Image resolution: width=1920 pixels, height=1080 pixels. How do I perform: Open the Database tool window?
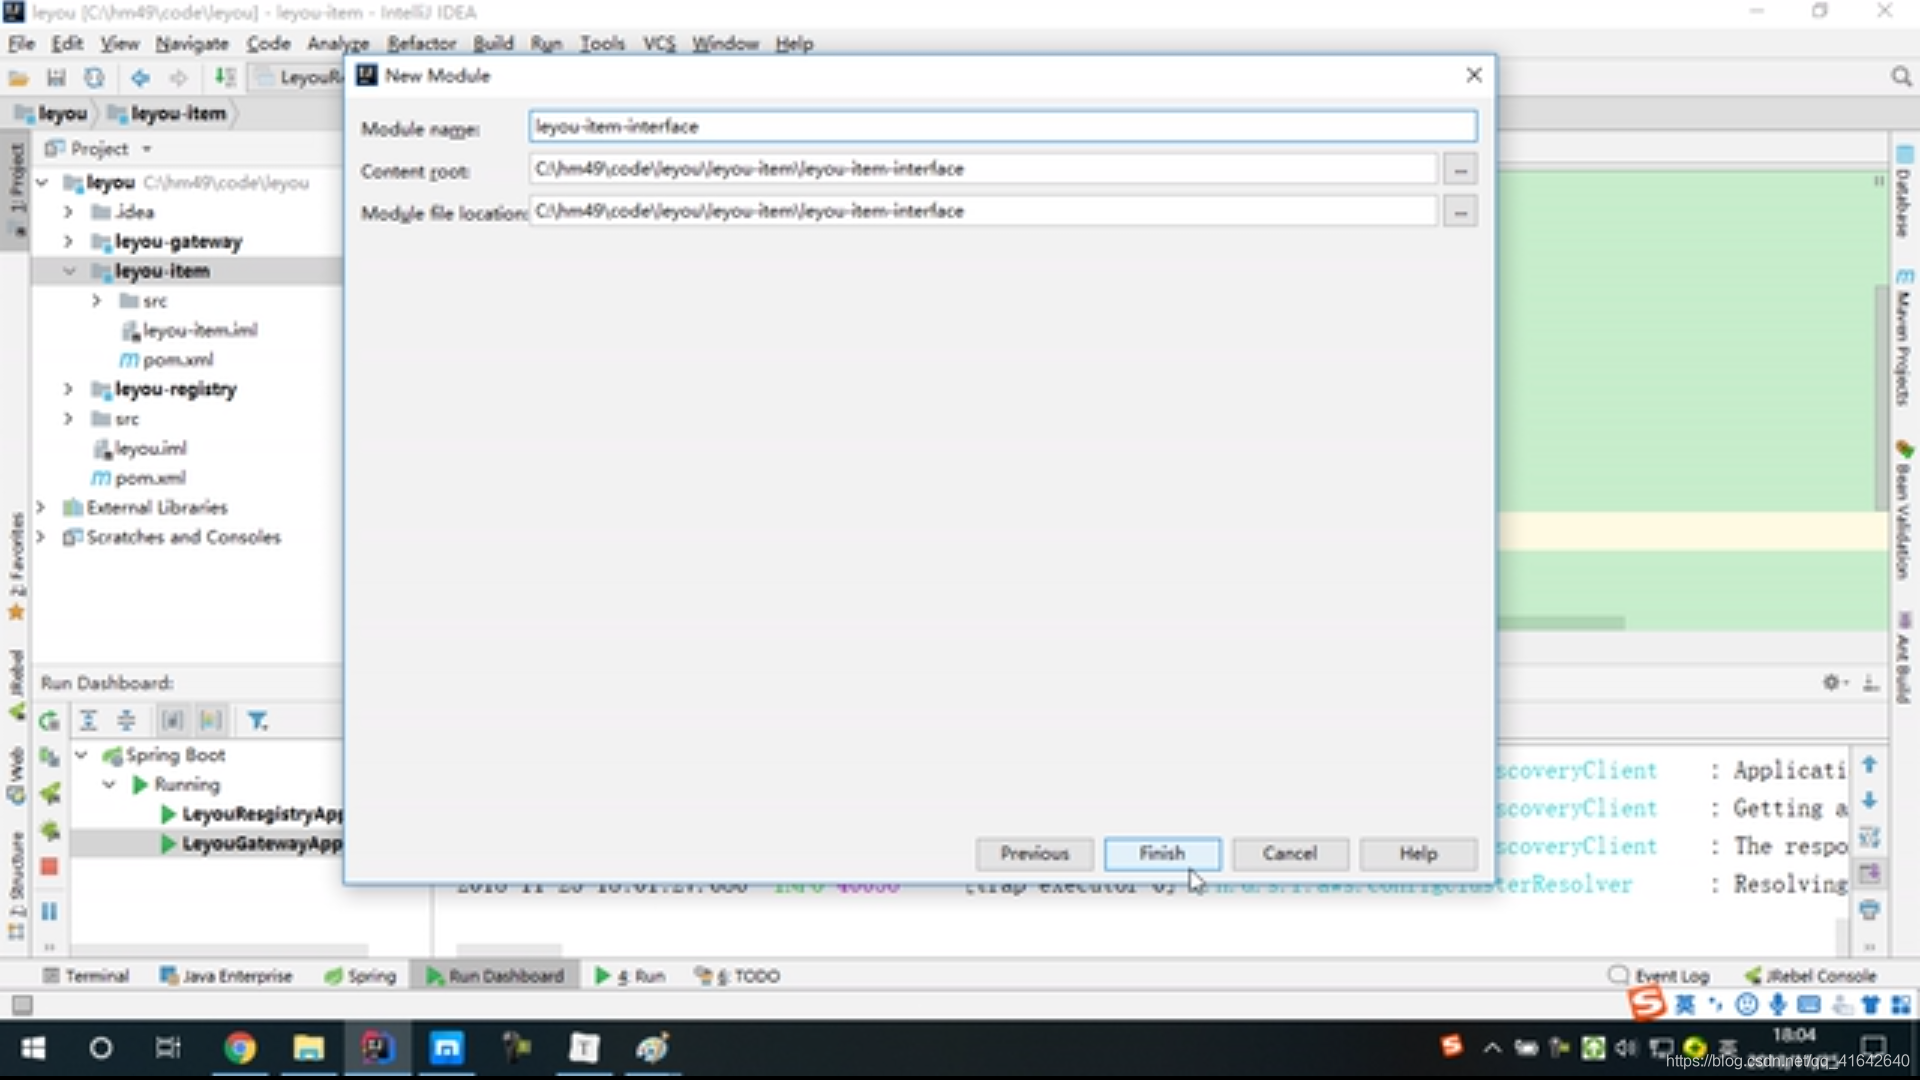click(x=1903, y=192)
